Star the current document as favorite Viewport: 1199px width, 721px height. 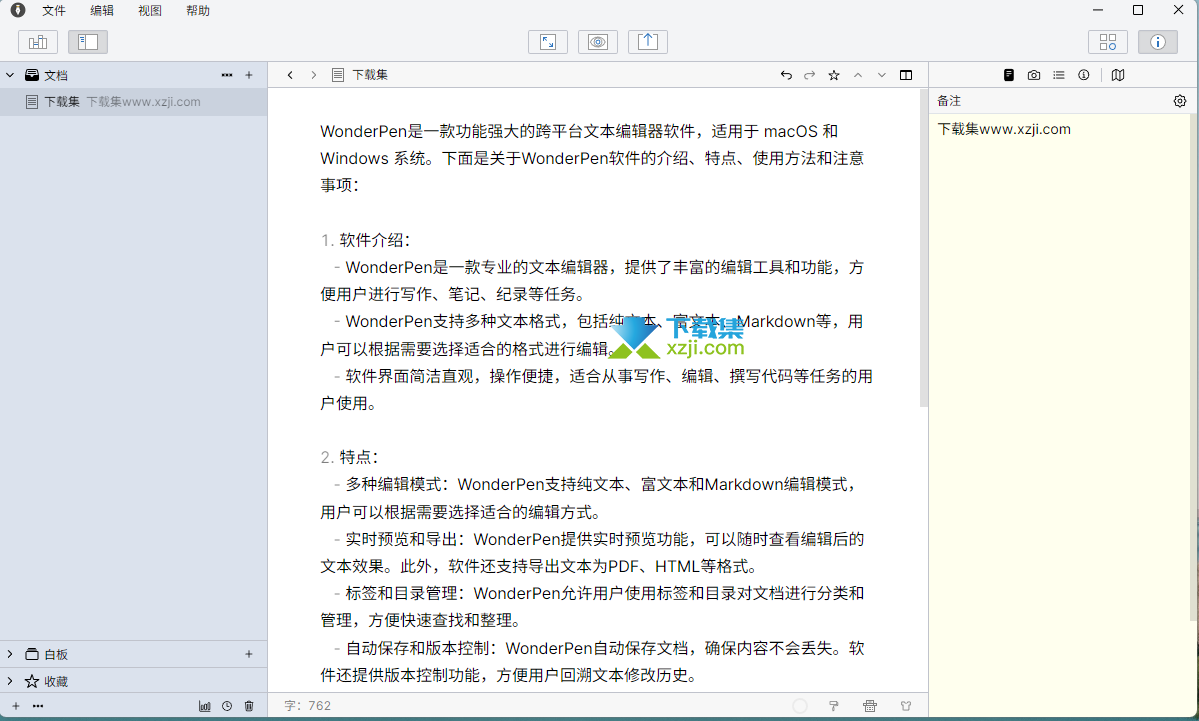tap(834, 75)
